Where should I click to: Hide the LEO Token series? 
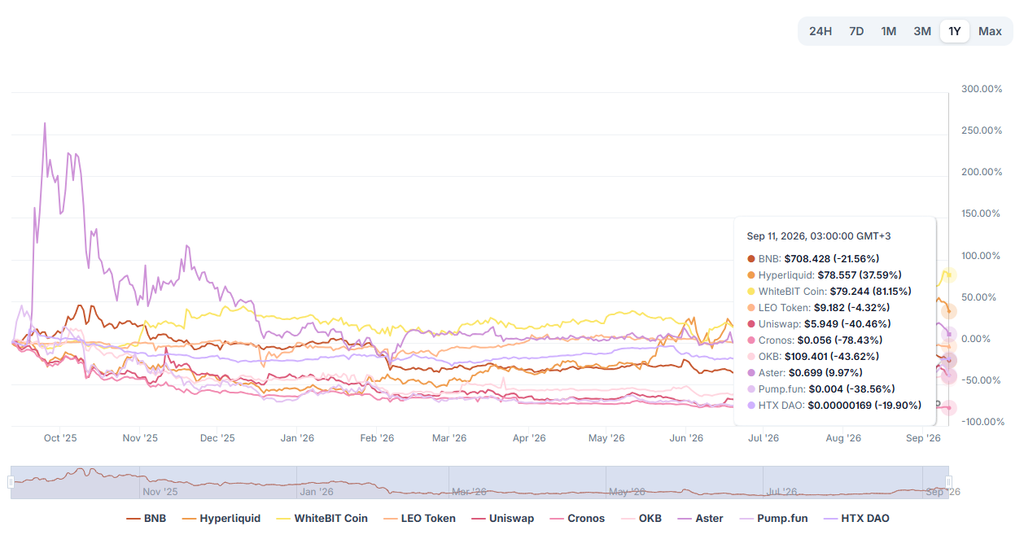click(419, 518)
